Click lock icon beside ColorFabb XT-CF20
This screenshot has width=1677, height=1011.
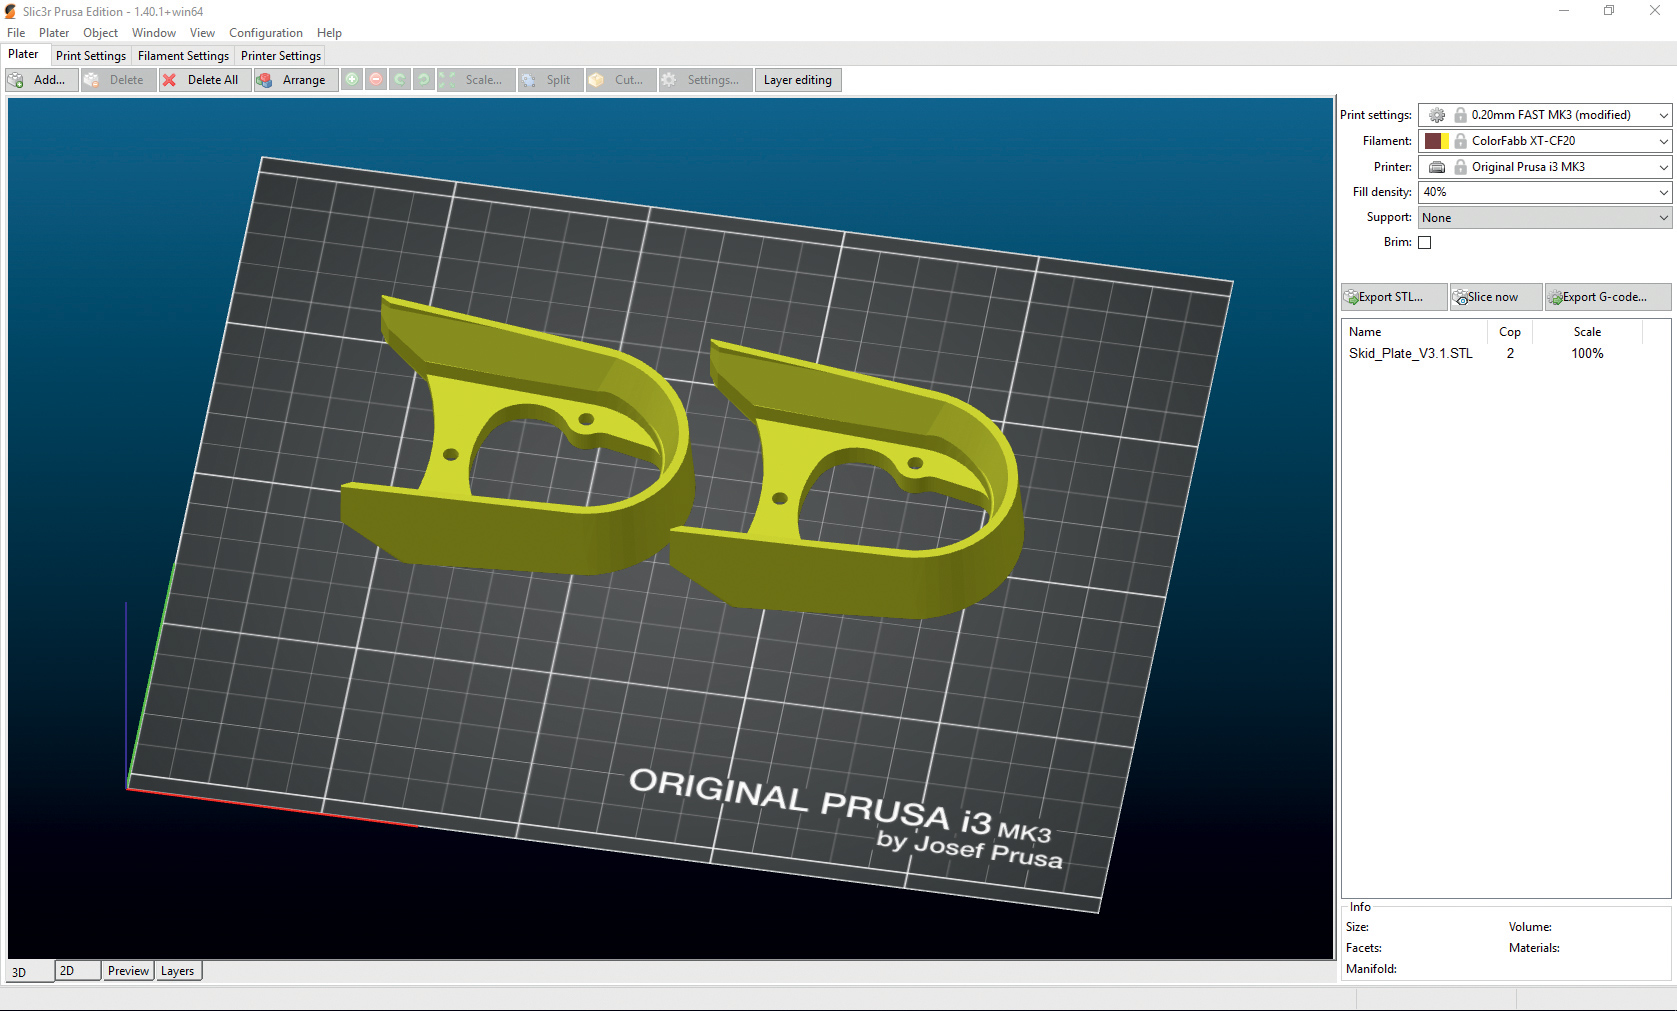(x=1460, y=141)
